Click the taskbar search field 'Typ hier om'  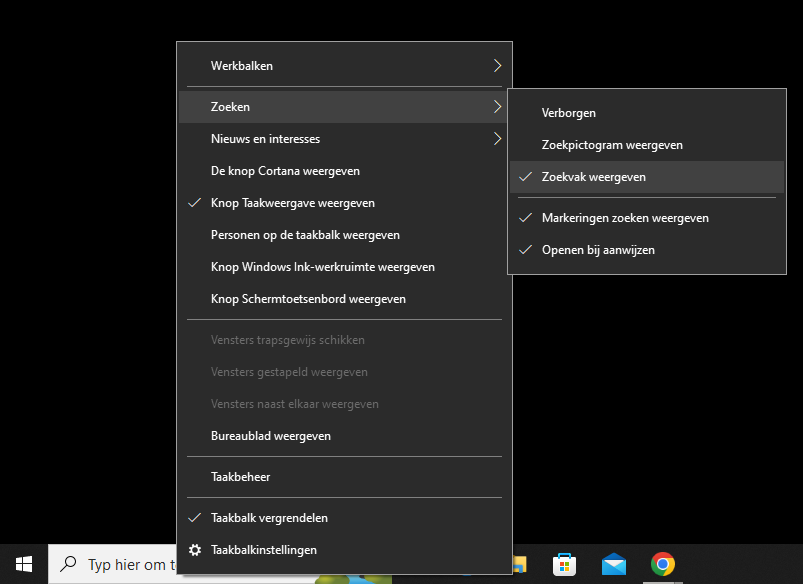(113, 564)
